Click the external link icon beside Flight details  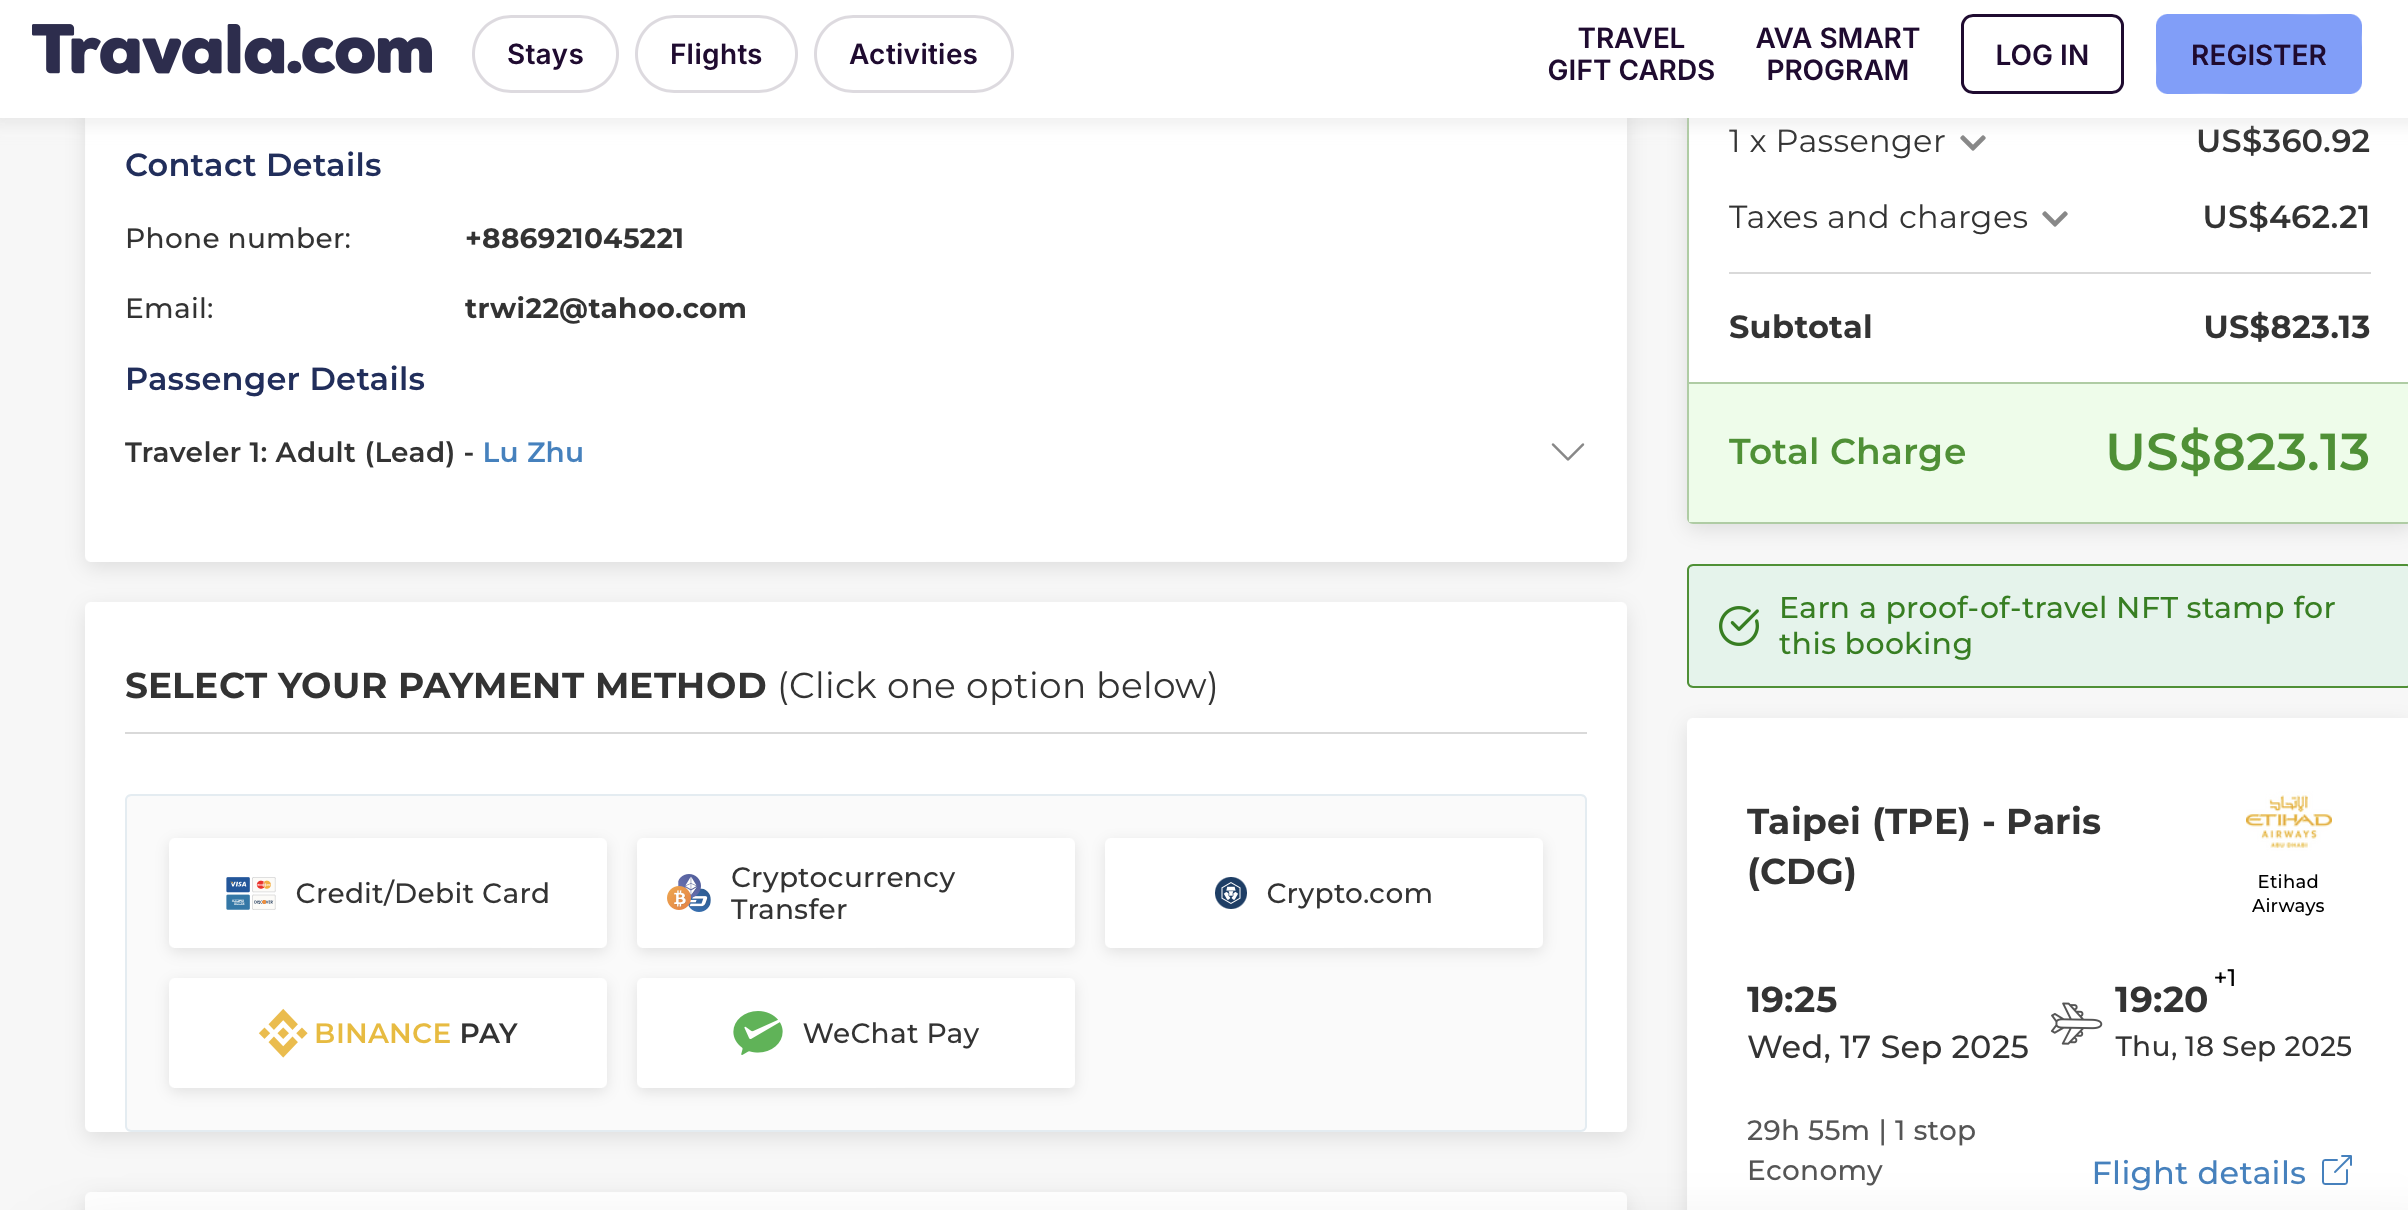2337,1171
